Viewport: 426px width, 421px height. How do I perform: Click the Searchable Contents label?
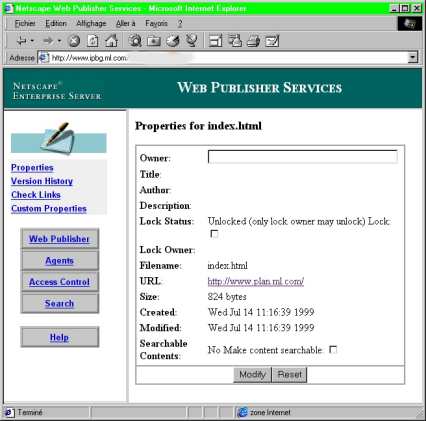164,350
